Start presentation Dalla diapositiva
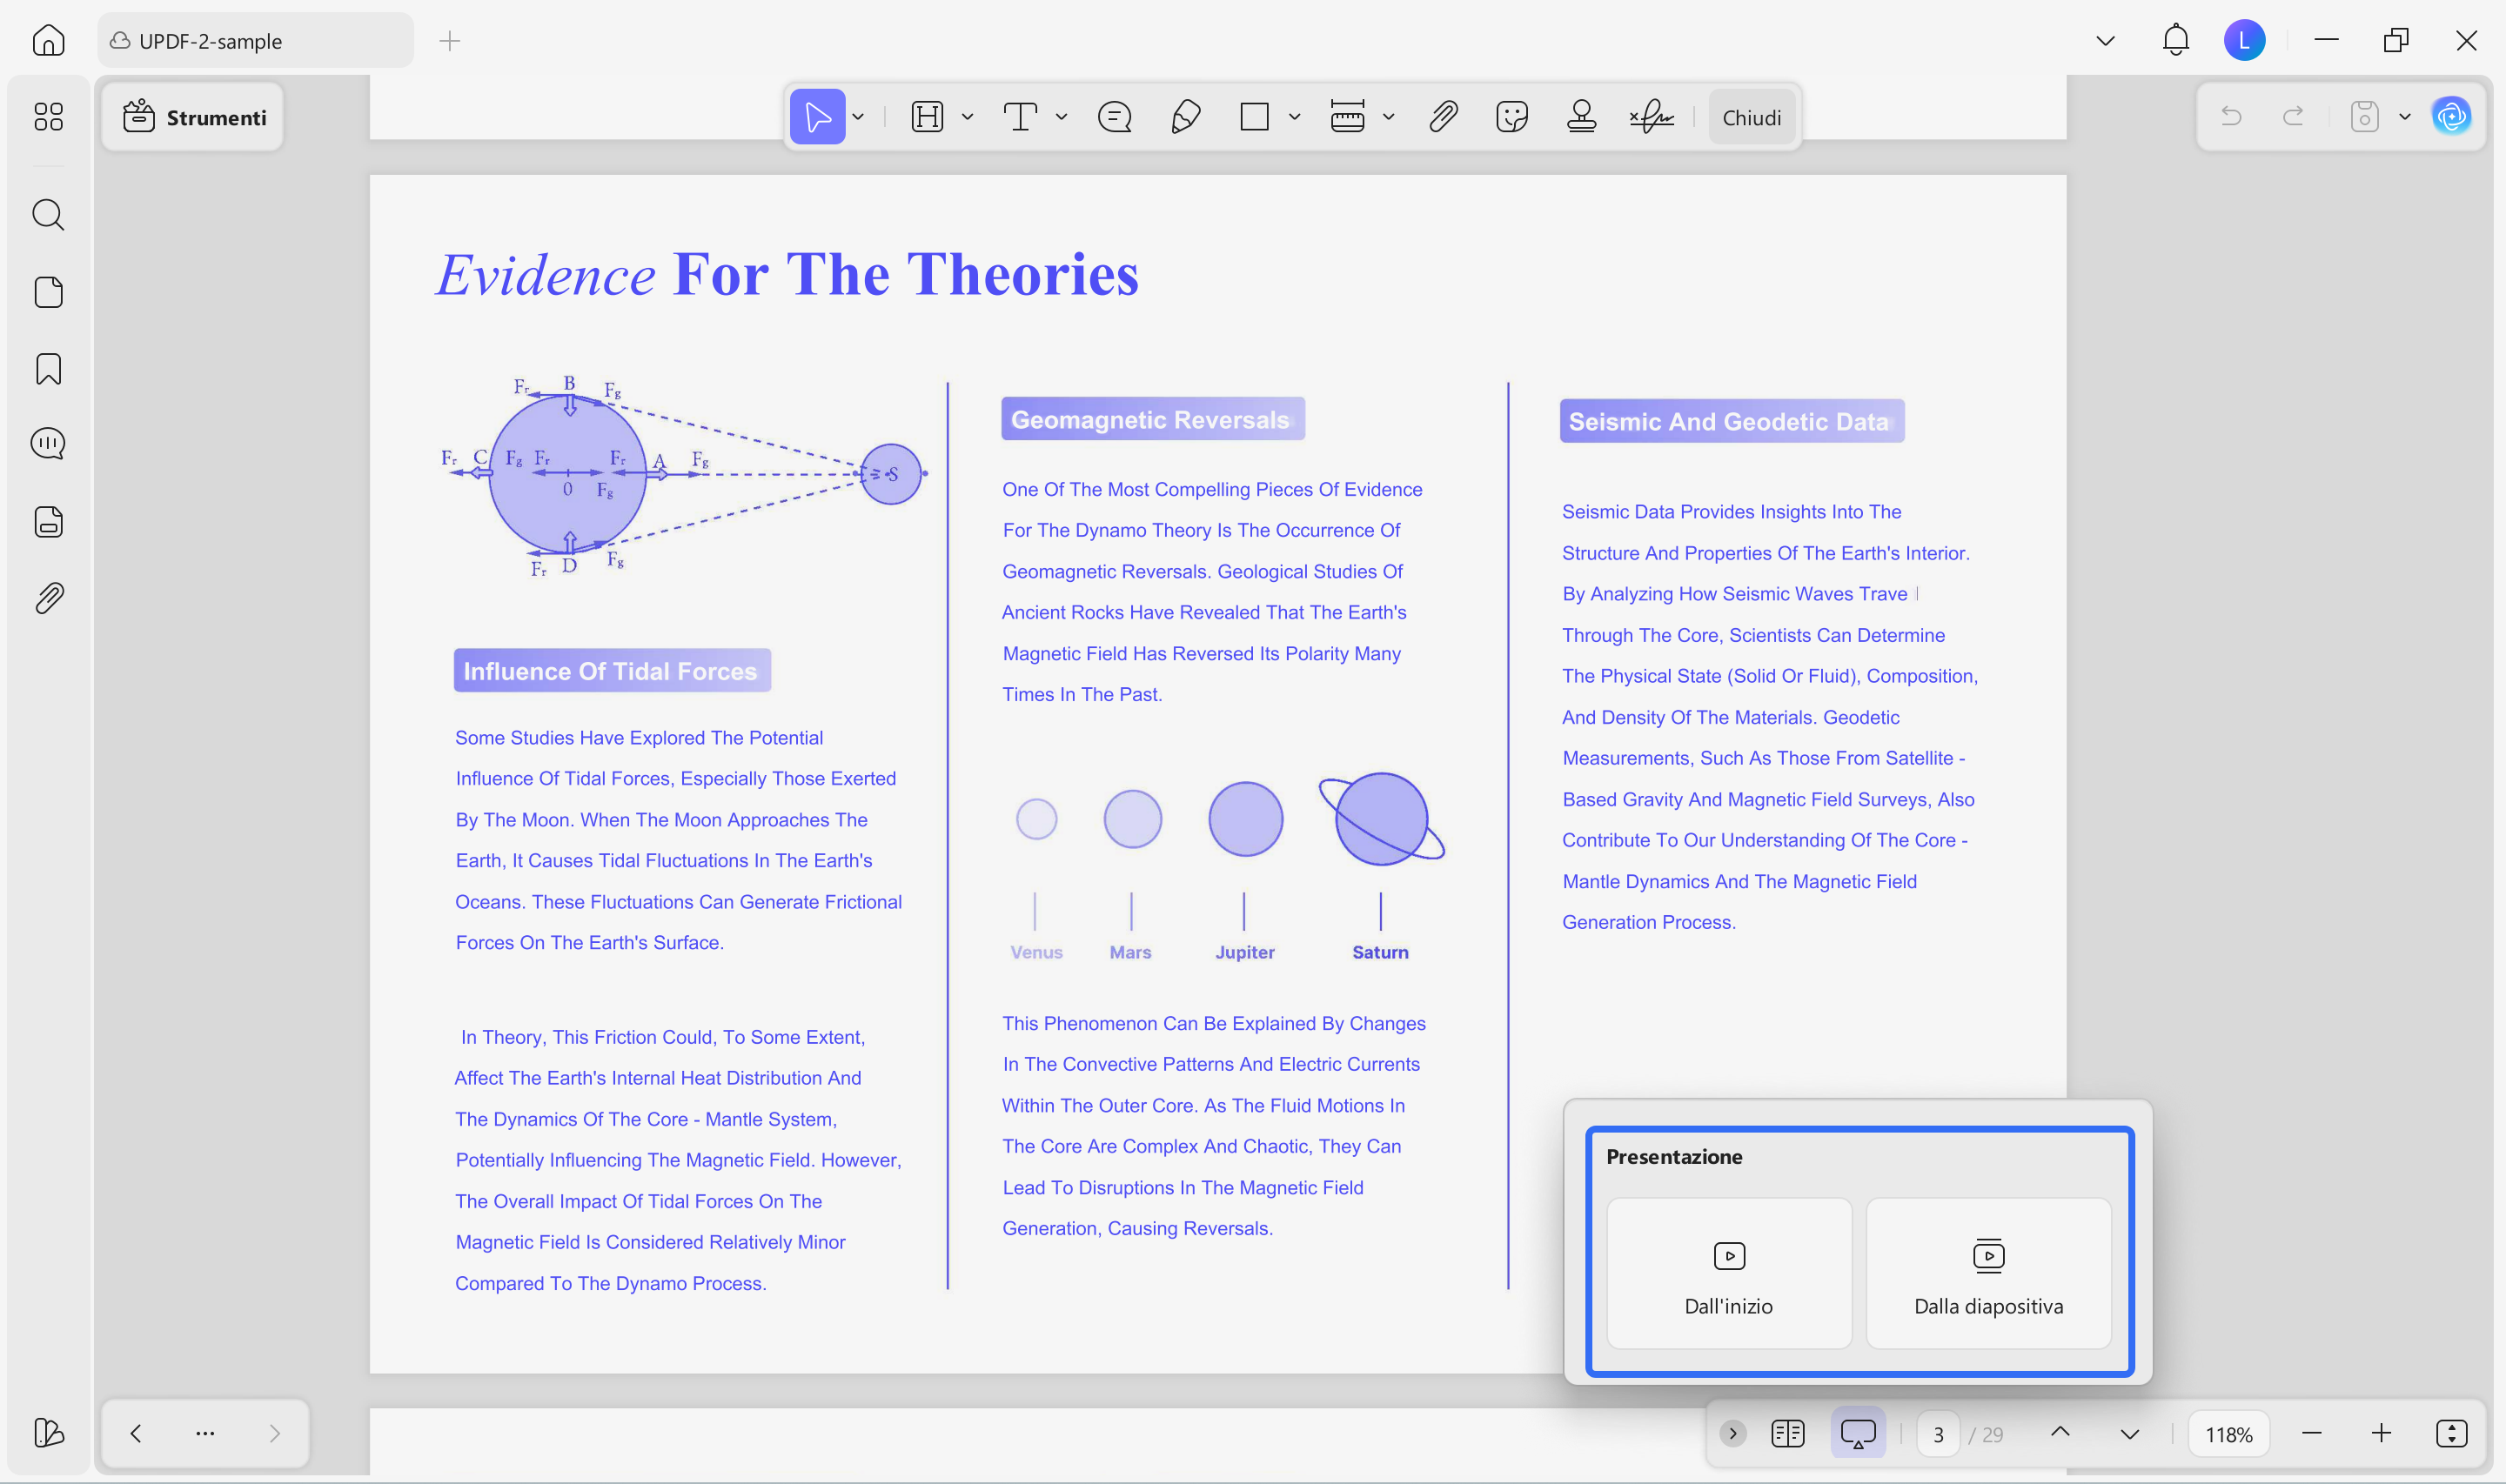 pos(1988,1273)
